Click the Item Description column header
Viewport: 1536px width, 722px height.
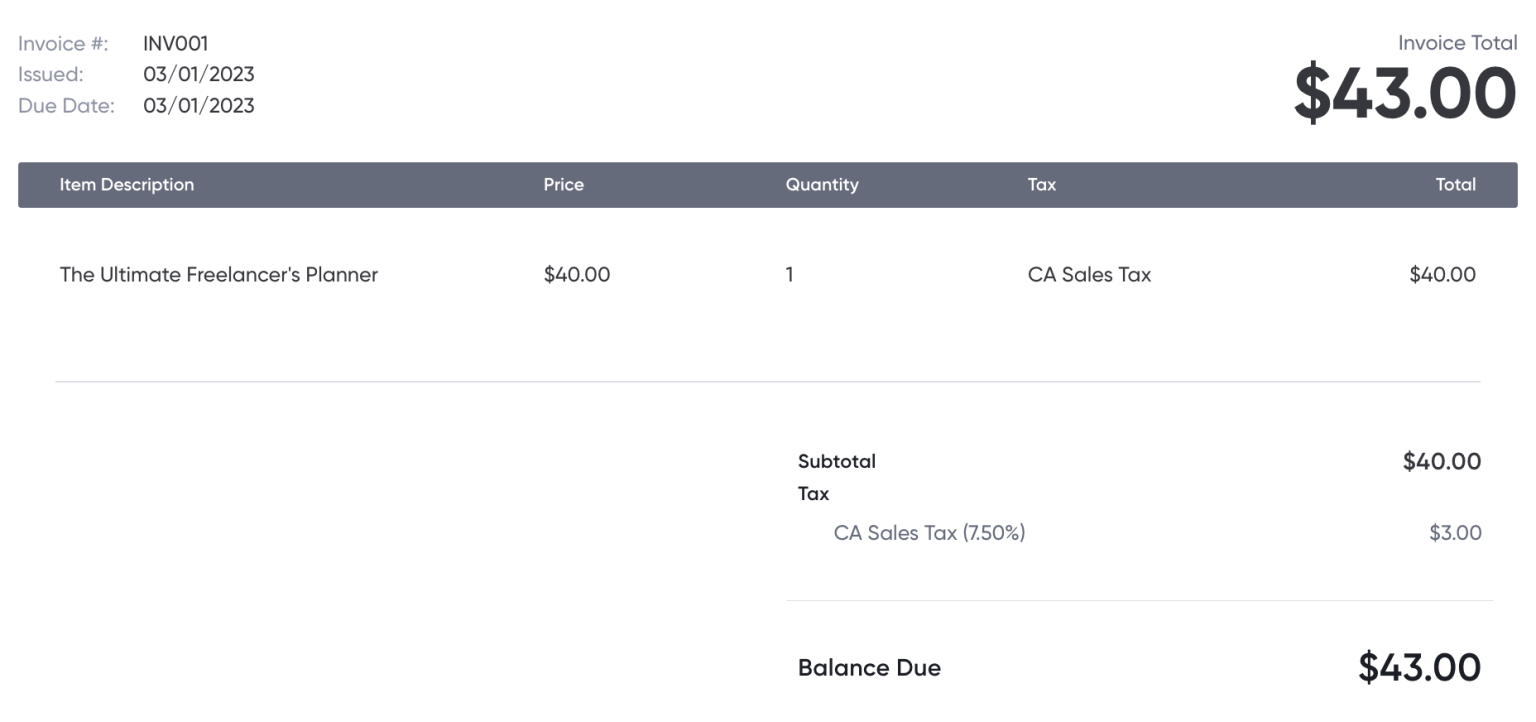pyautogui.click(x=126, y=184)
